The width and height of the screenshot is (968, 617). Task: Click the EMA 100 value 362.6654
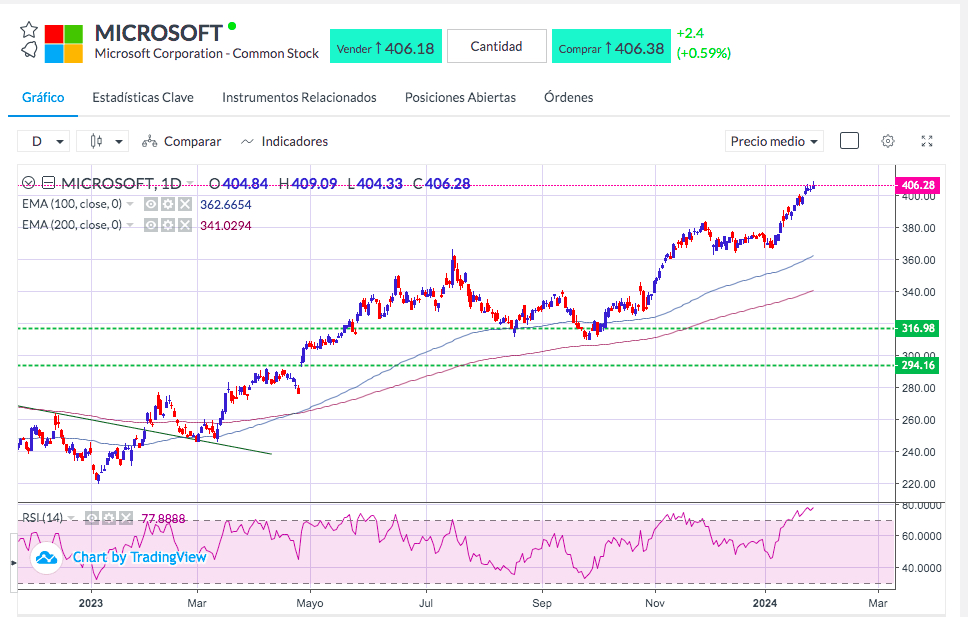226,204
